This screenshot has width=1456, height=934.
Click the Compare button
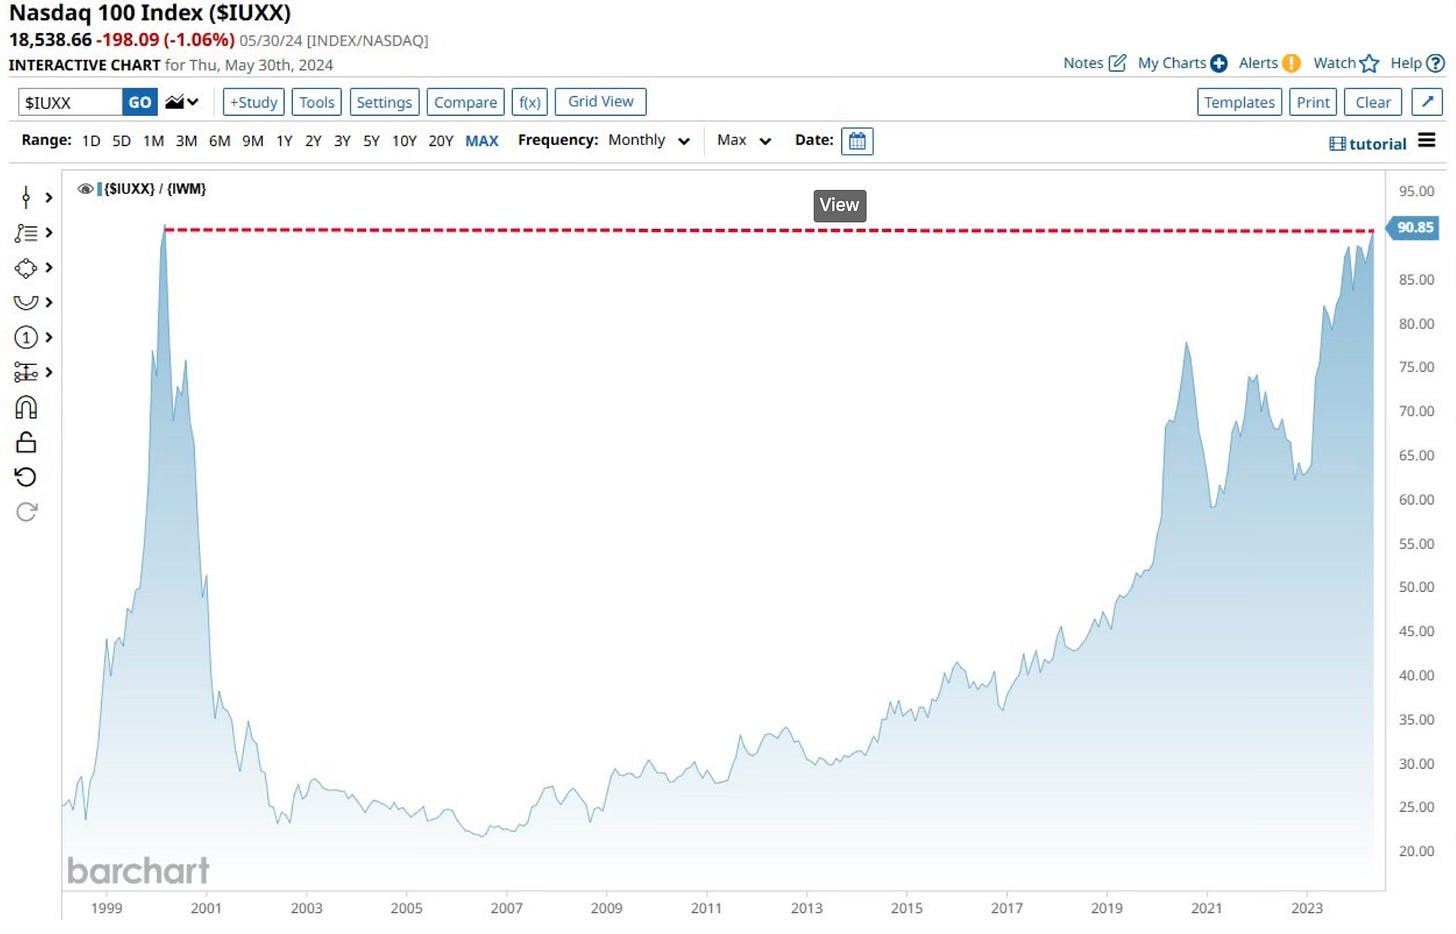click(x=466, y=102)
